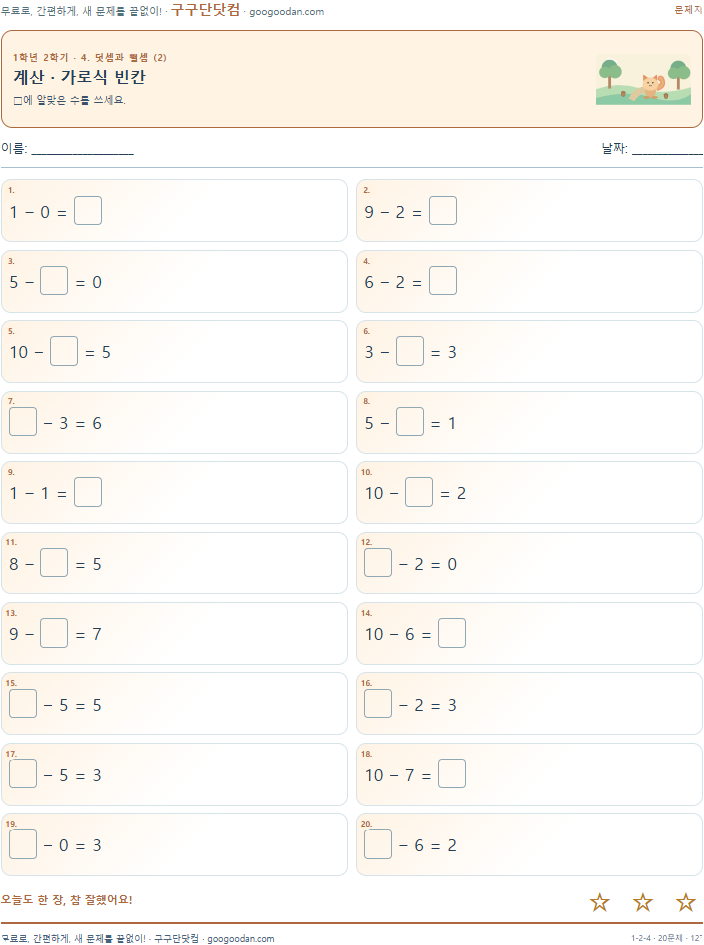Viewport: 704px width, 945px height.
Task: Click the name line after 이름
Action: [x=83, y=149]
